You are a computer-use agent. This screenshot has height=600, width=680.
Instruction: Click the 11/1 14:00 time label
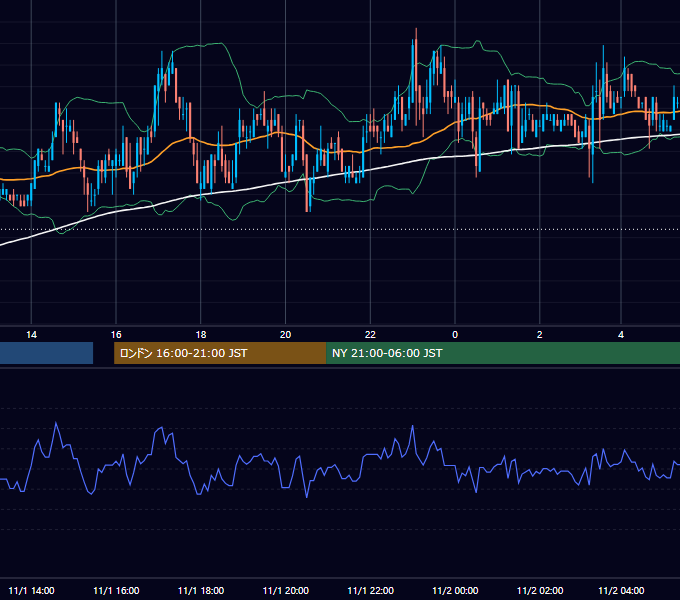pyautogui.click(x=31, y=590)
